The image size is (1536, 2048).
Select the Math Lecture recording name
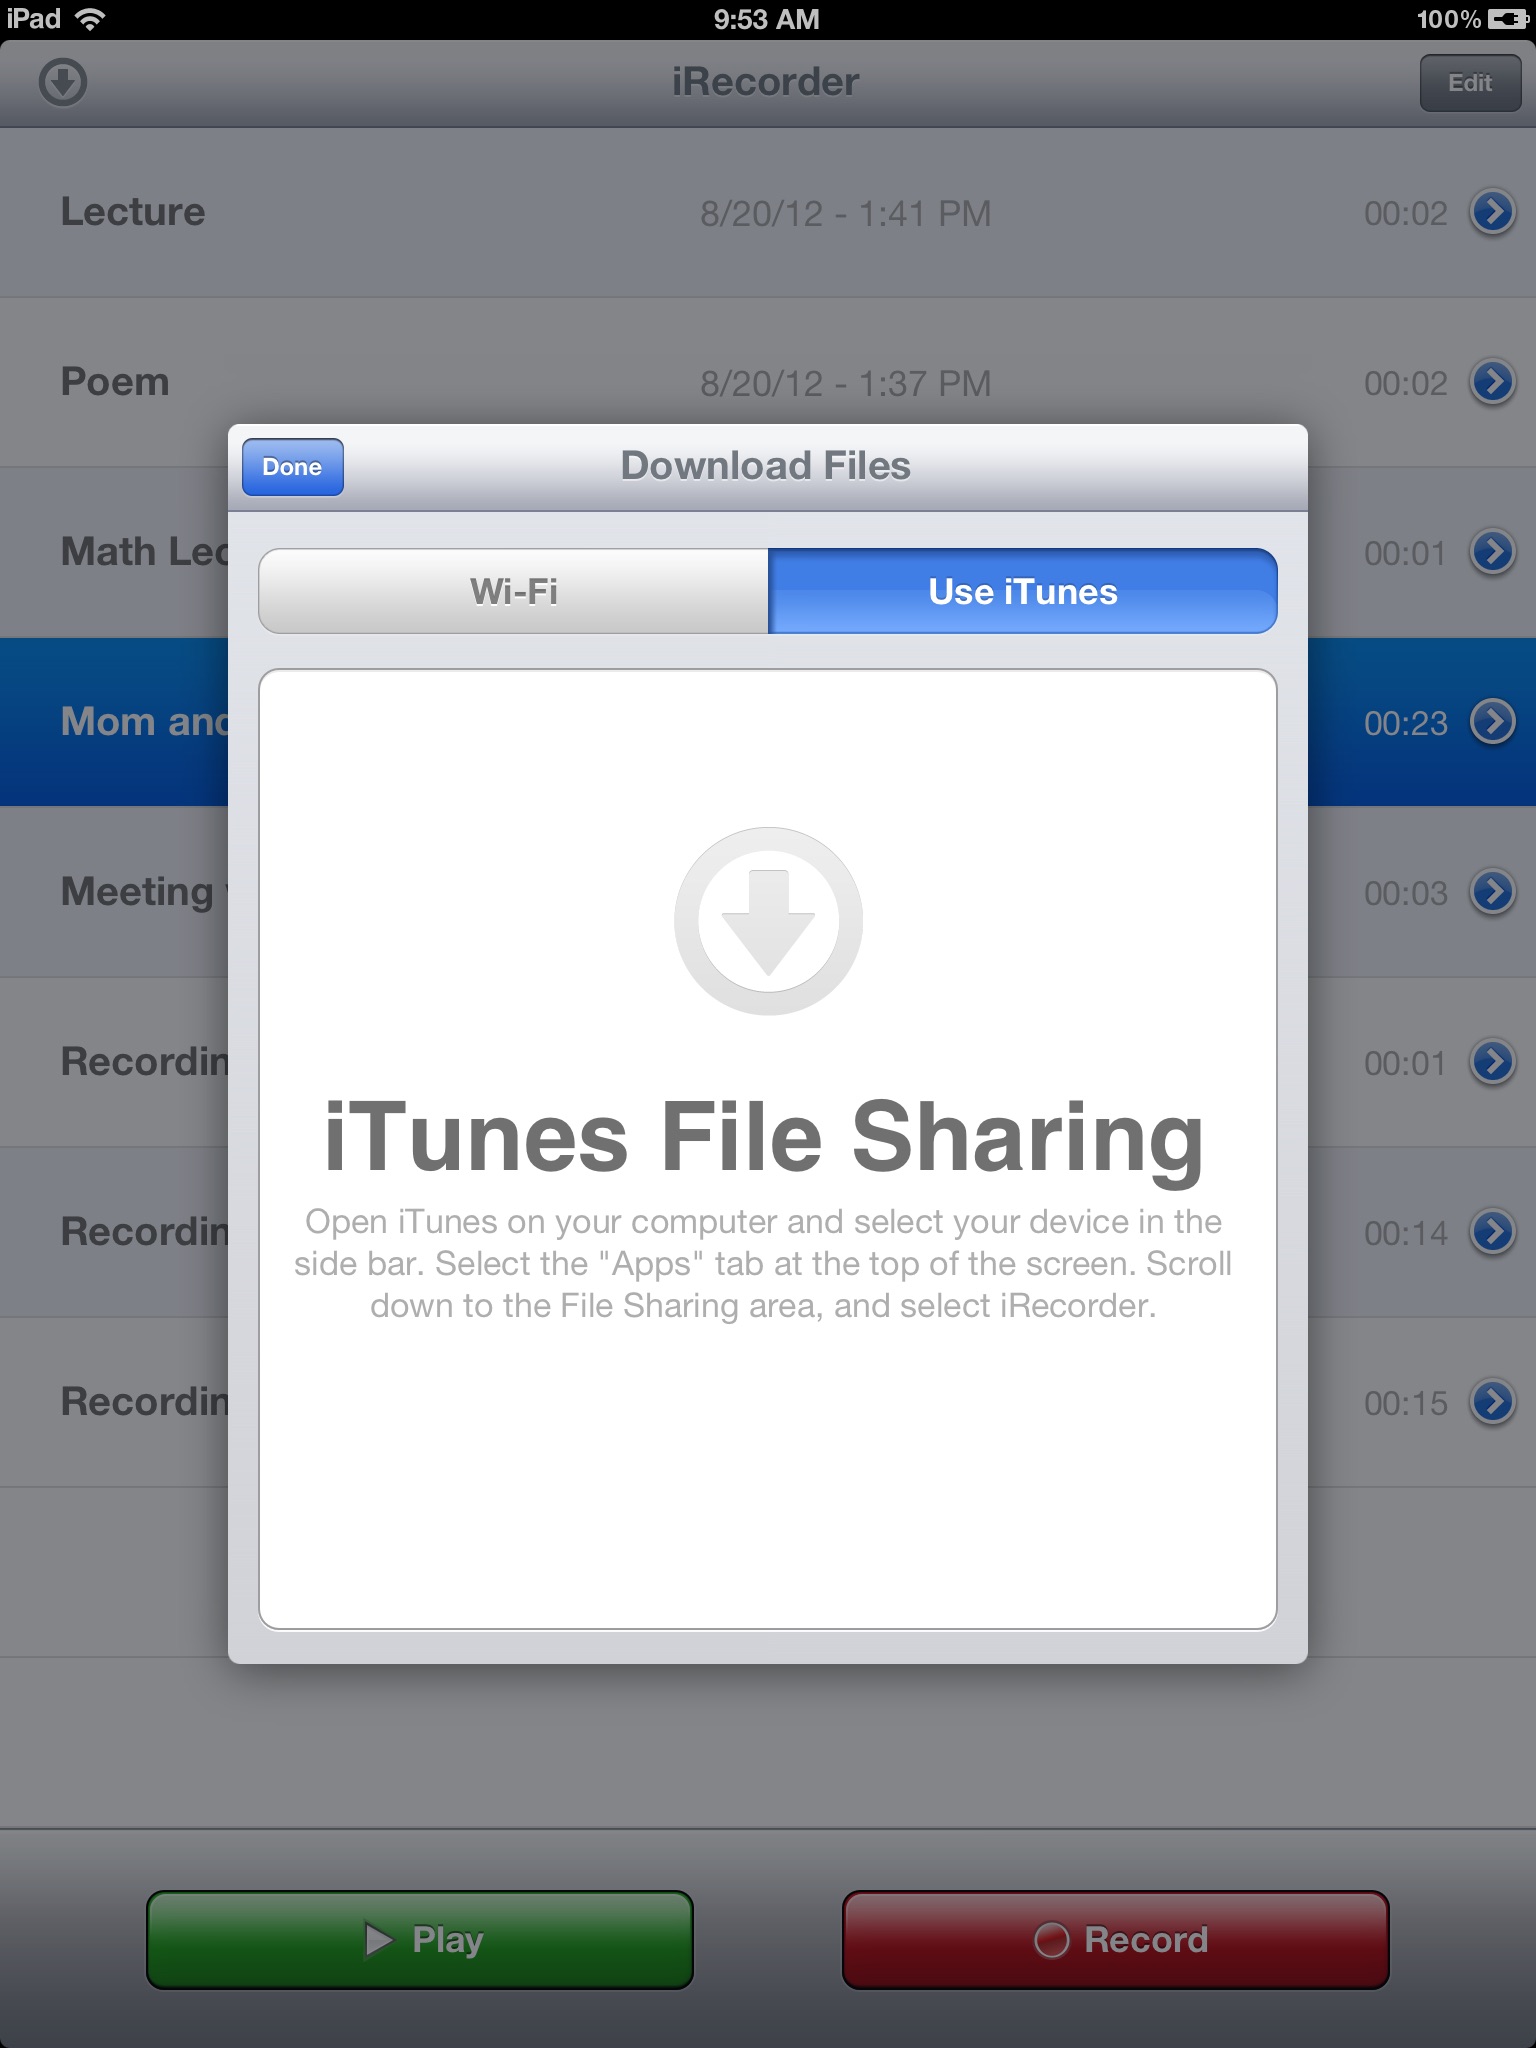(x=145, y=552)
